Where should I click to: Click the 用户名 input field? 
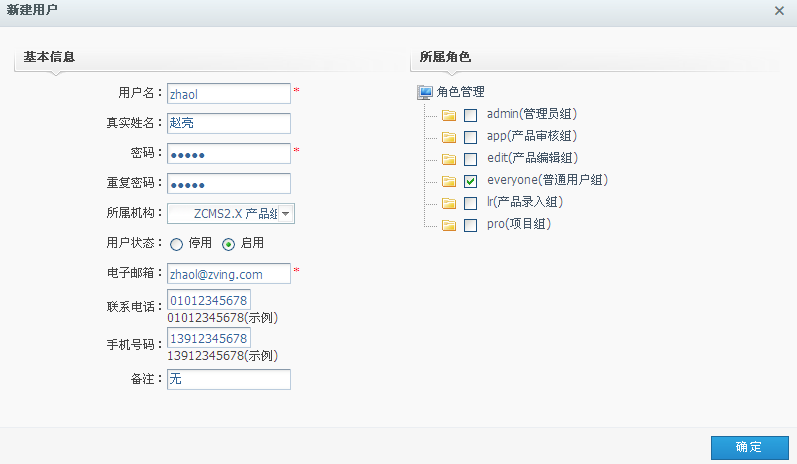[228, 93]
